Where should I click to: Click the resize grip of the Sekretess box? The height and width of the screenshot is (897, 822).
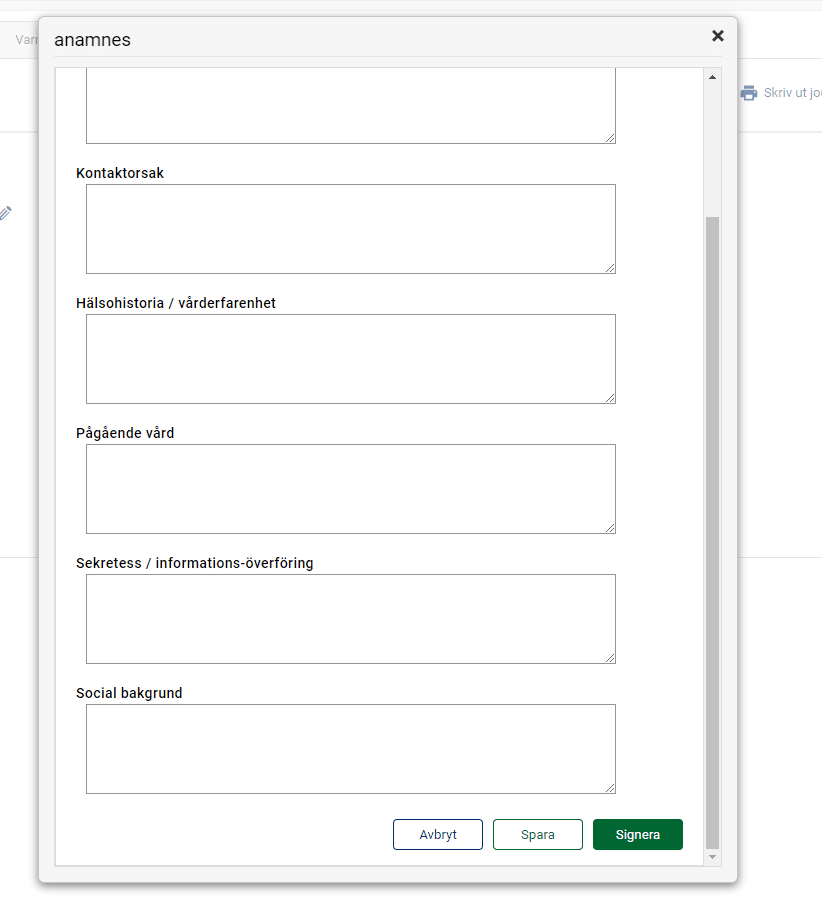[x=610, y=658]
